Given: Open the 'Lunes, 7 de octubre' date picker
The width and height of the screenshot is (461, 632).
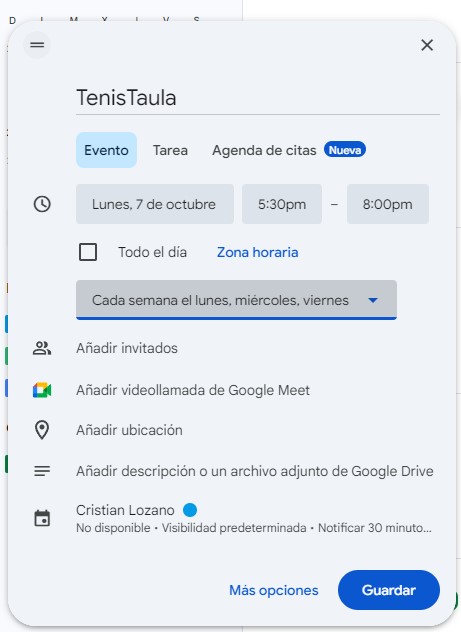Looking at the screenshot, I should pos(155,204).
